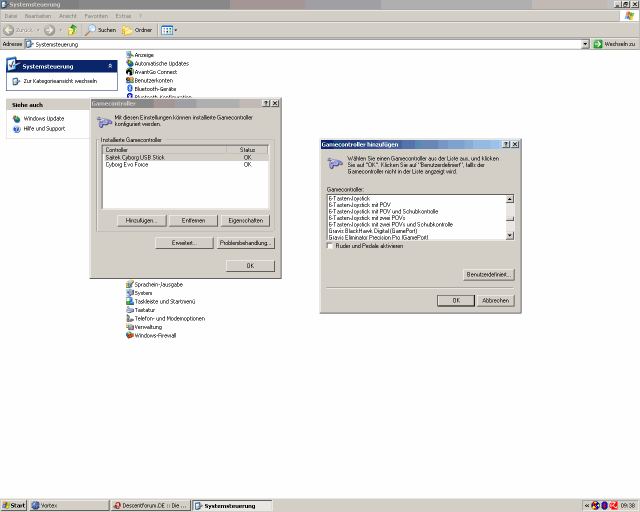Screen dimensions: 640x512
Task: Select Cyborg Evo Force row
Action: tap(185, 165)
